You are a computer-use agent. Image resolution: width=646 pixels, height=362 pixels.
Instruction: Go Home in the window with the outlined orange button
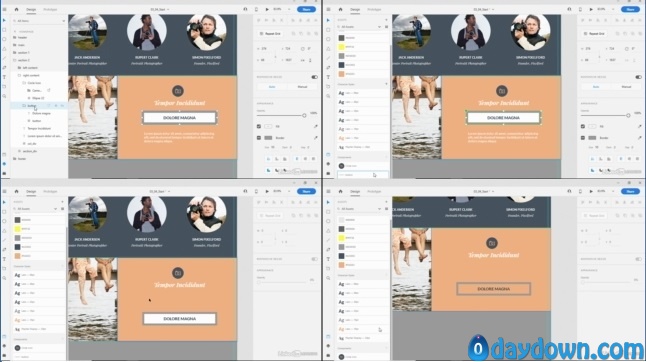[340, 191]
